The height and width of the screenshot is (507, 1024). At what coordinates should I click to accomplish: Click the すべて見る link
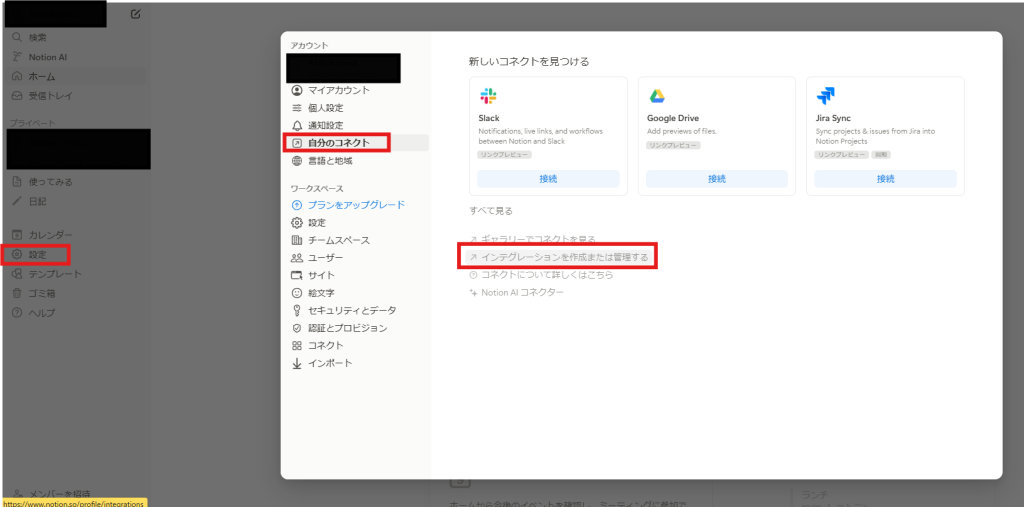(491, 211)
